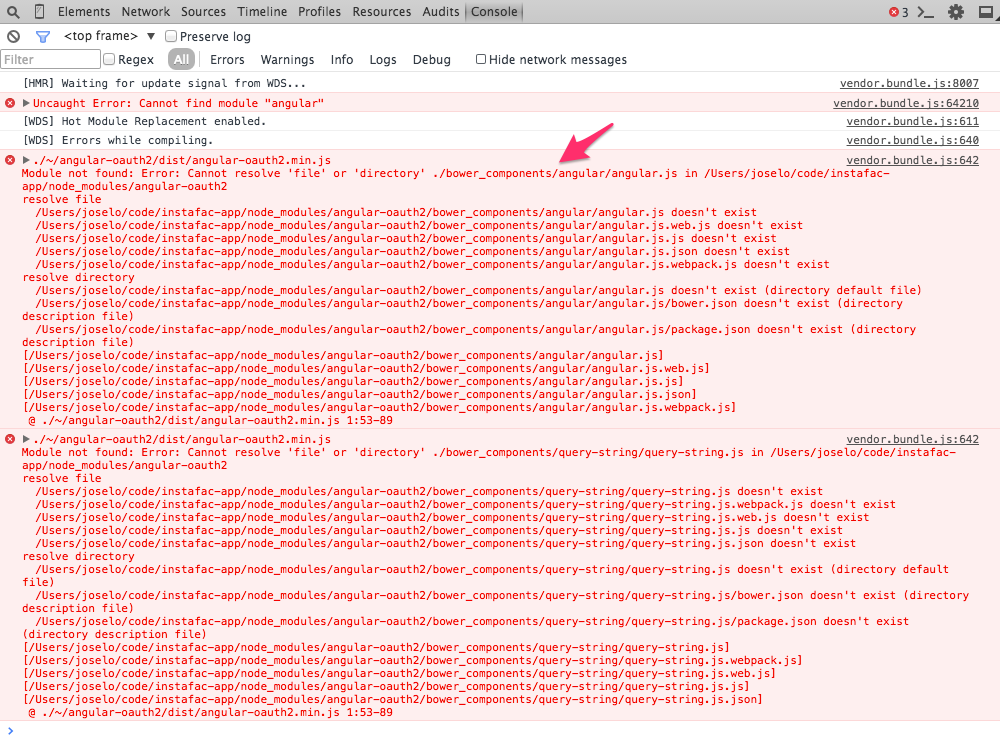
Task: Switch to the Network tab
Action: point(146,12)
